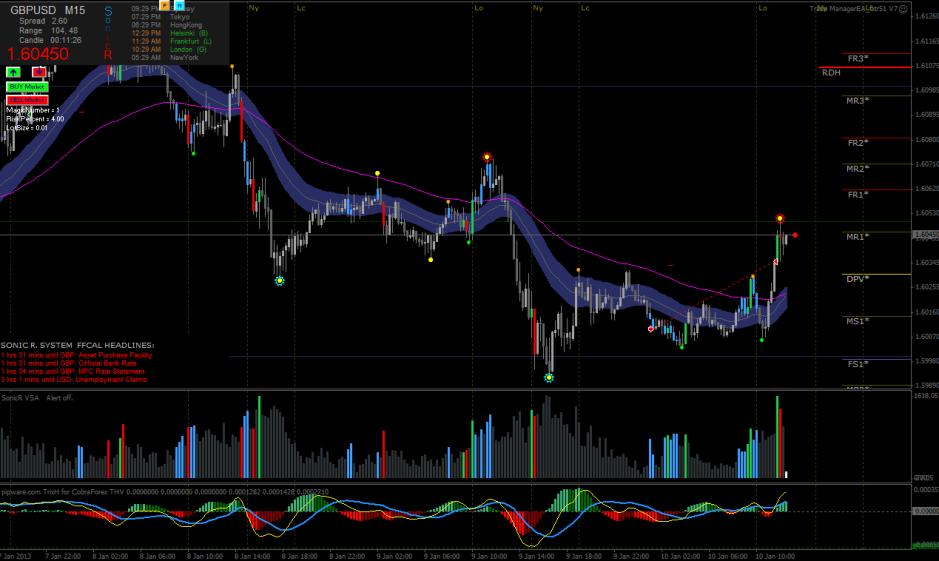
Task: Click the red diamond marker near MR1
Action: pyautogui.click(x=796, y=236)
